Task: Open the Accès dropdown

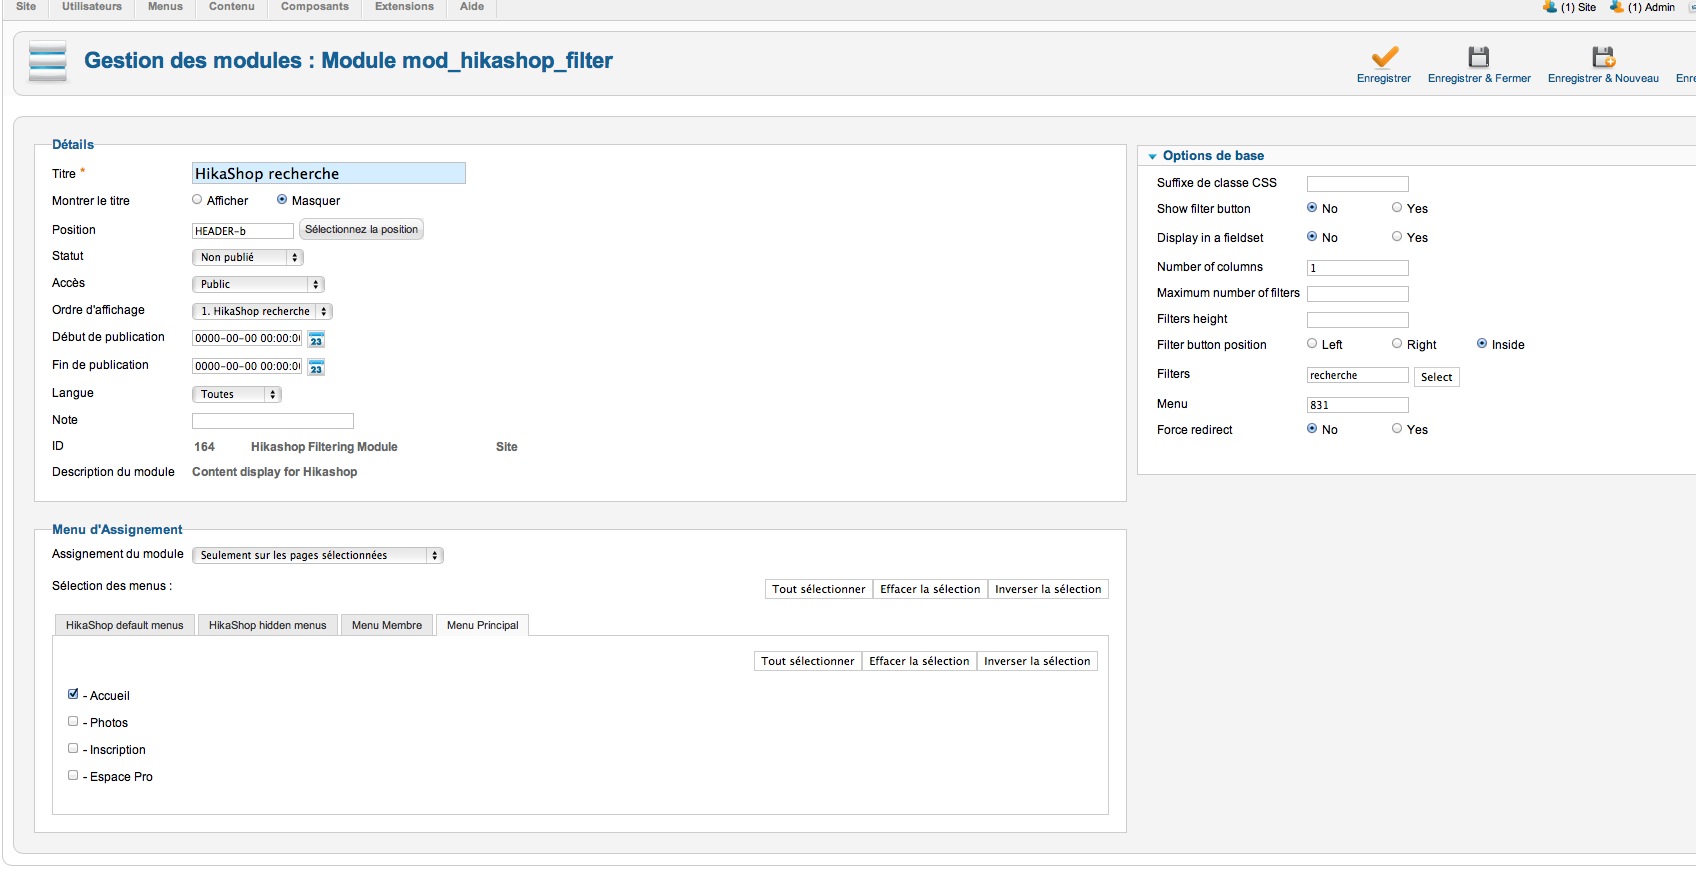Action: 258,284
